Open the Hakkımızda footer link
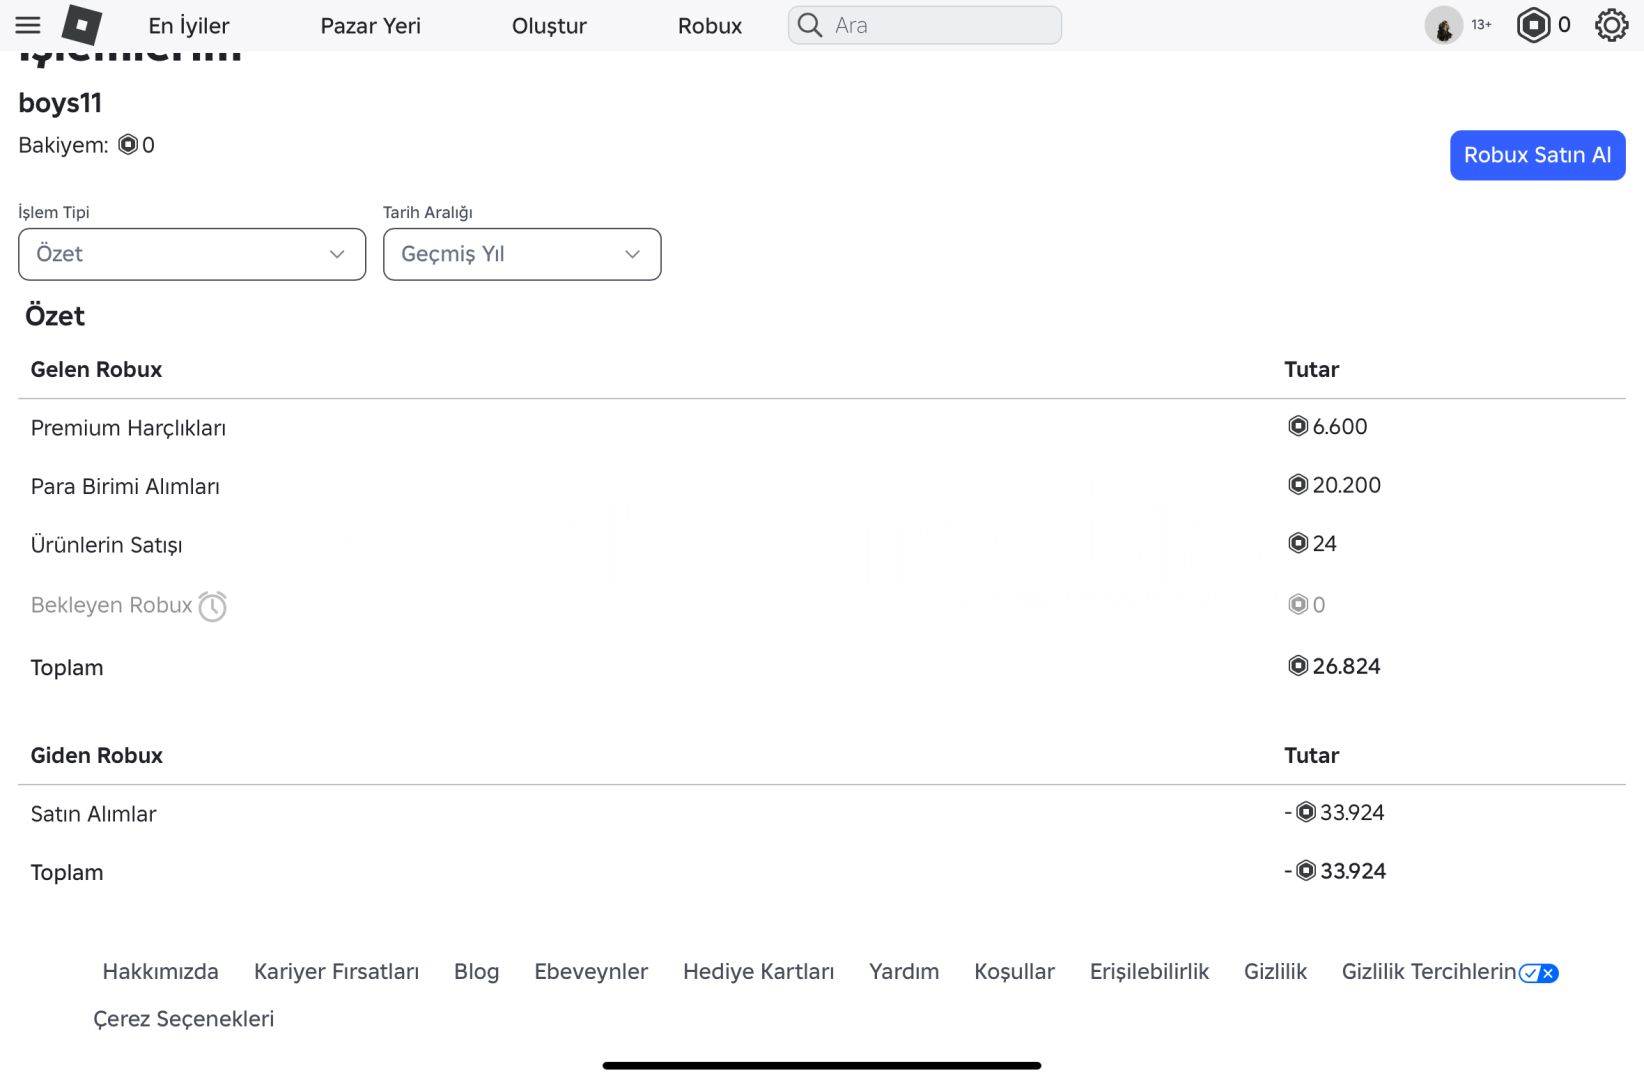 pyautogui.click(x=160, y=972)
